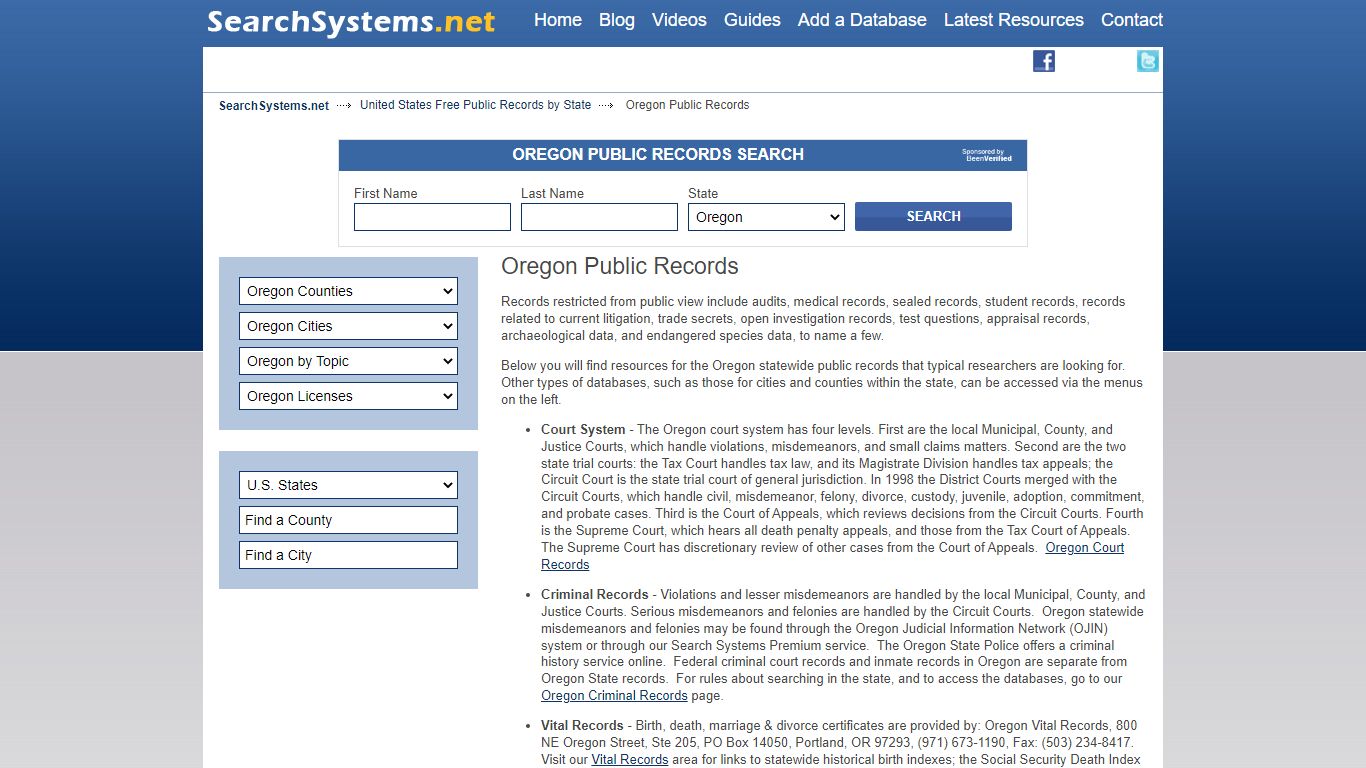
Task: Open the Facebook icon link
Action: 1044,61
